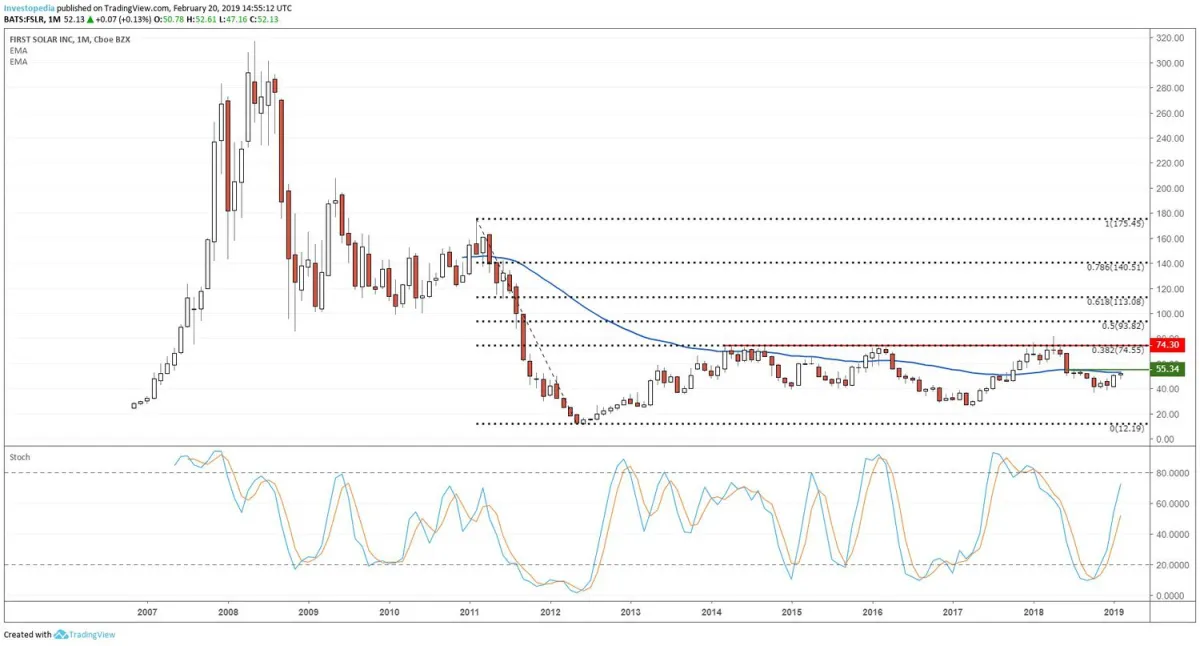The image size is (1200, 646).
Task: Select the 0.382(74.55) Fibonacci level label
Action: point(1117,351)
